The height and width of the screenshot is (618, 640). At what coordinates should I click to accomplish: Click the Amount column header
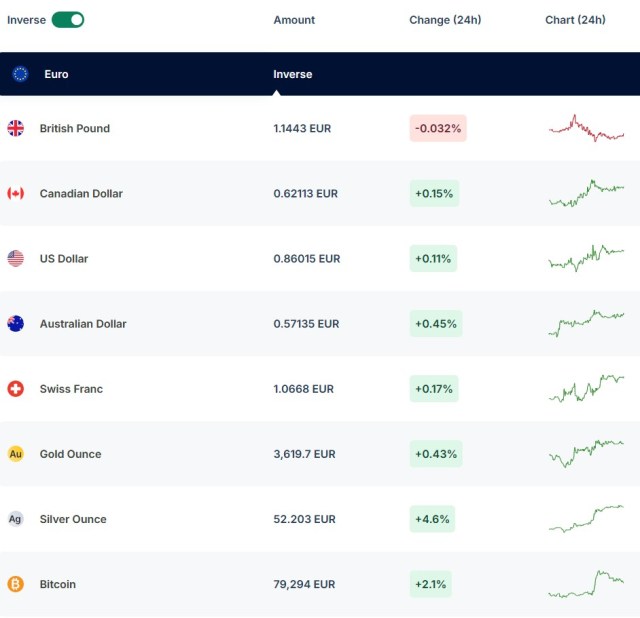coord(294,20)
